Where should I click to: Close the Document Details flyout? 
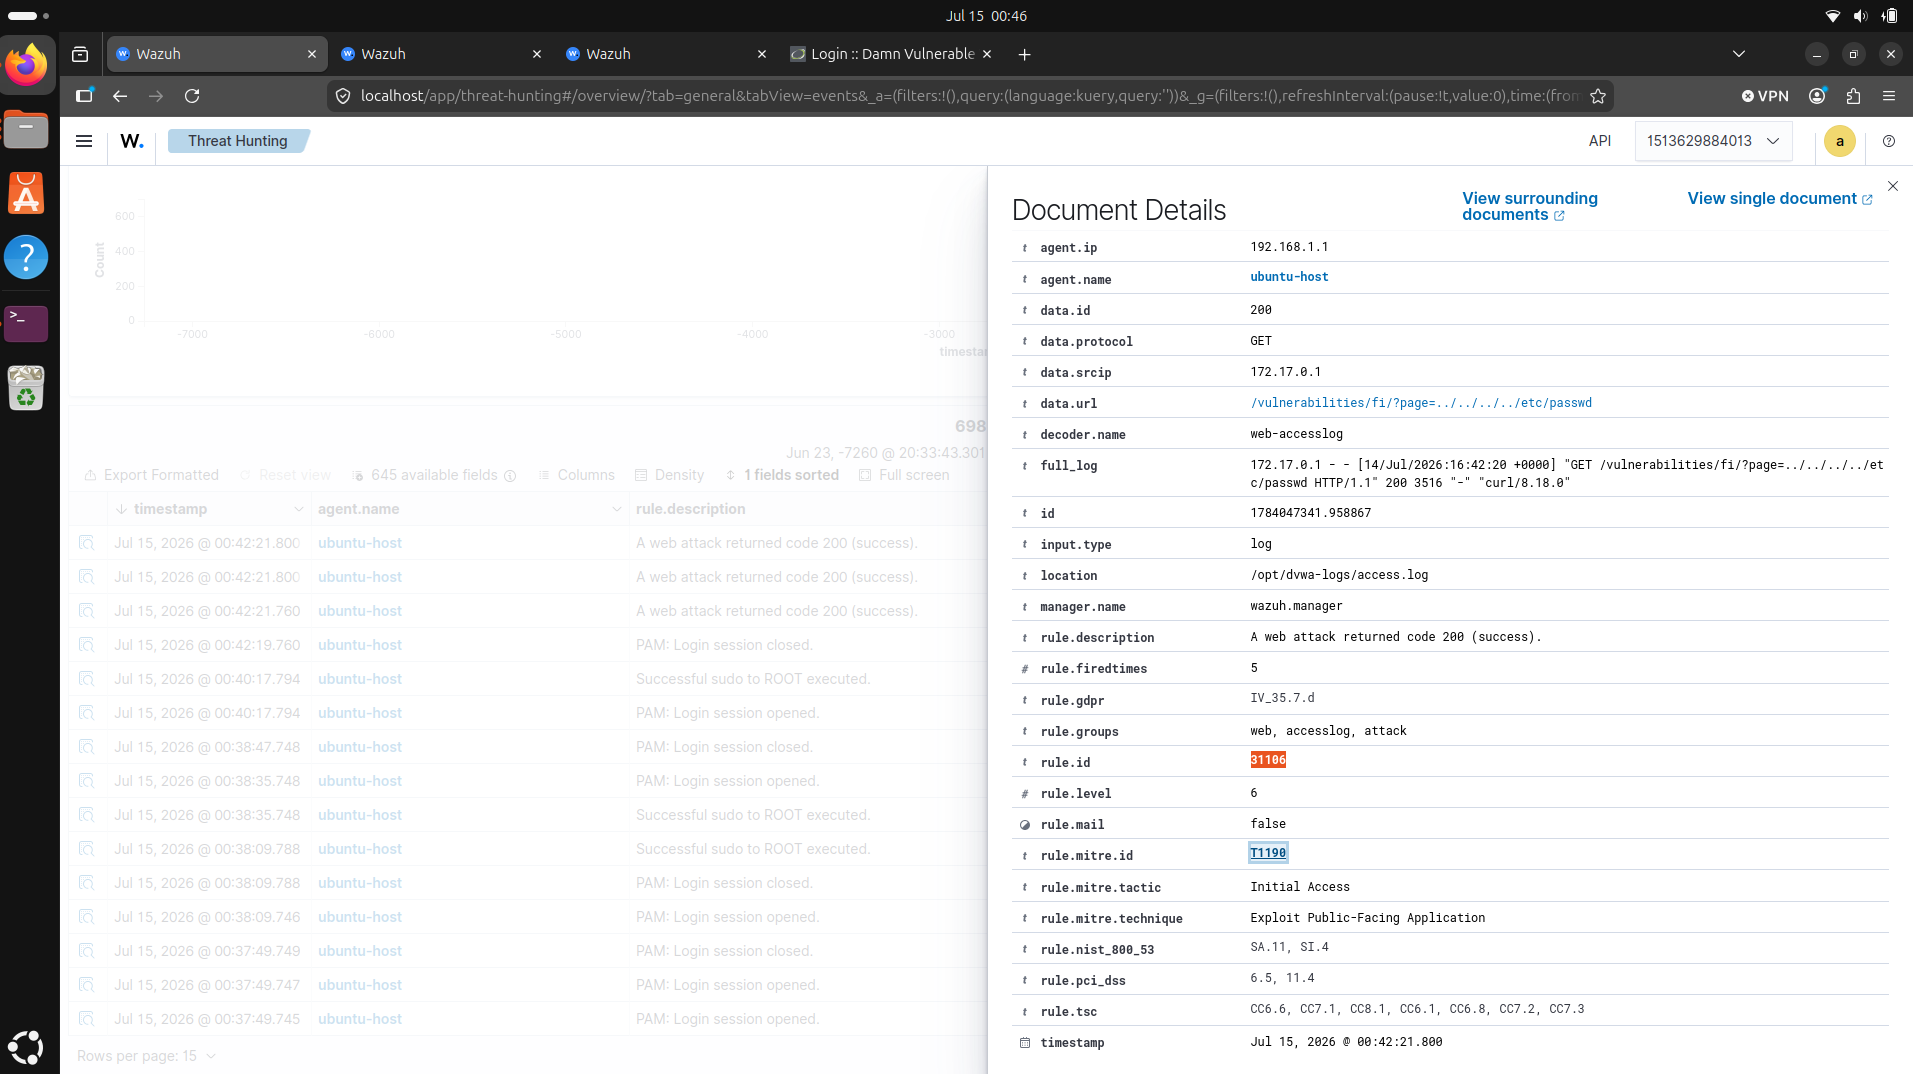point(1892,186)
